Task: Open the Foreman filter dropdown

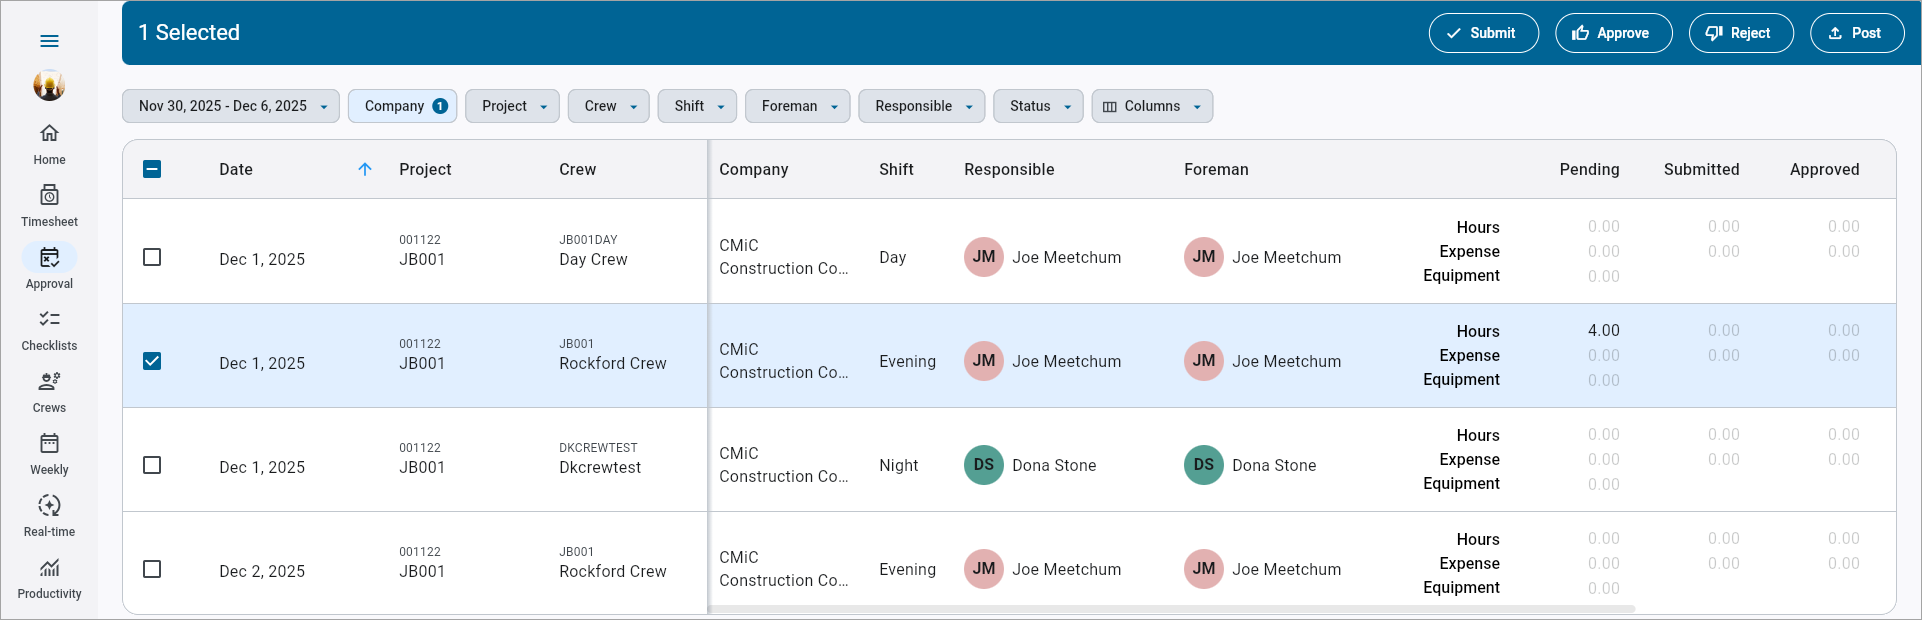Action: point(798,106)
